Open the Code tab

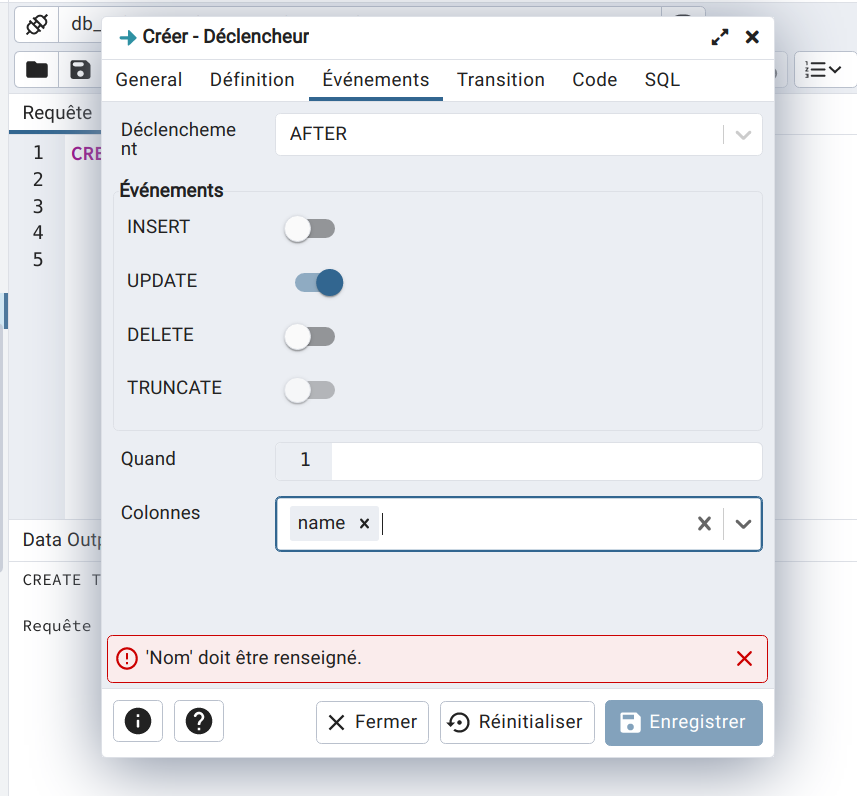(595, 80)
